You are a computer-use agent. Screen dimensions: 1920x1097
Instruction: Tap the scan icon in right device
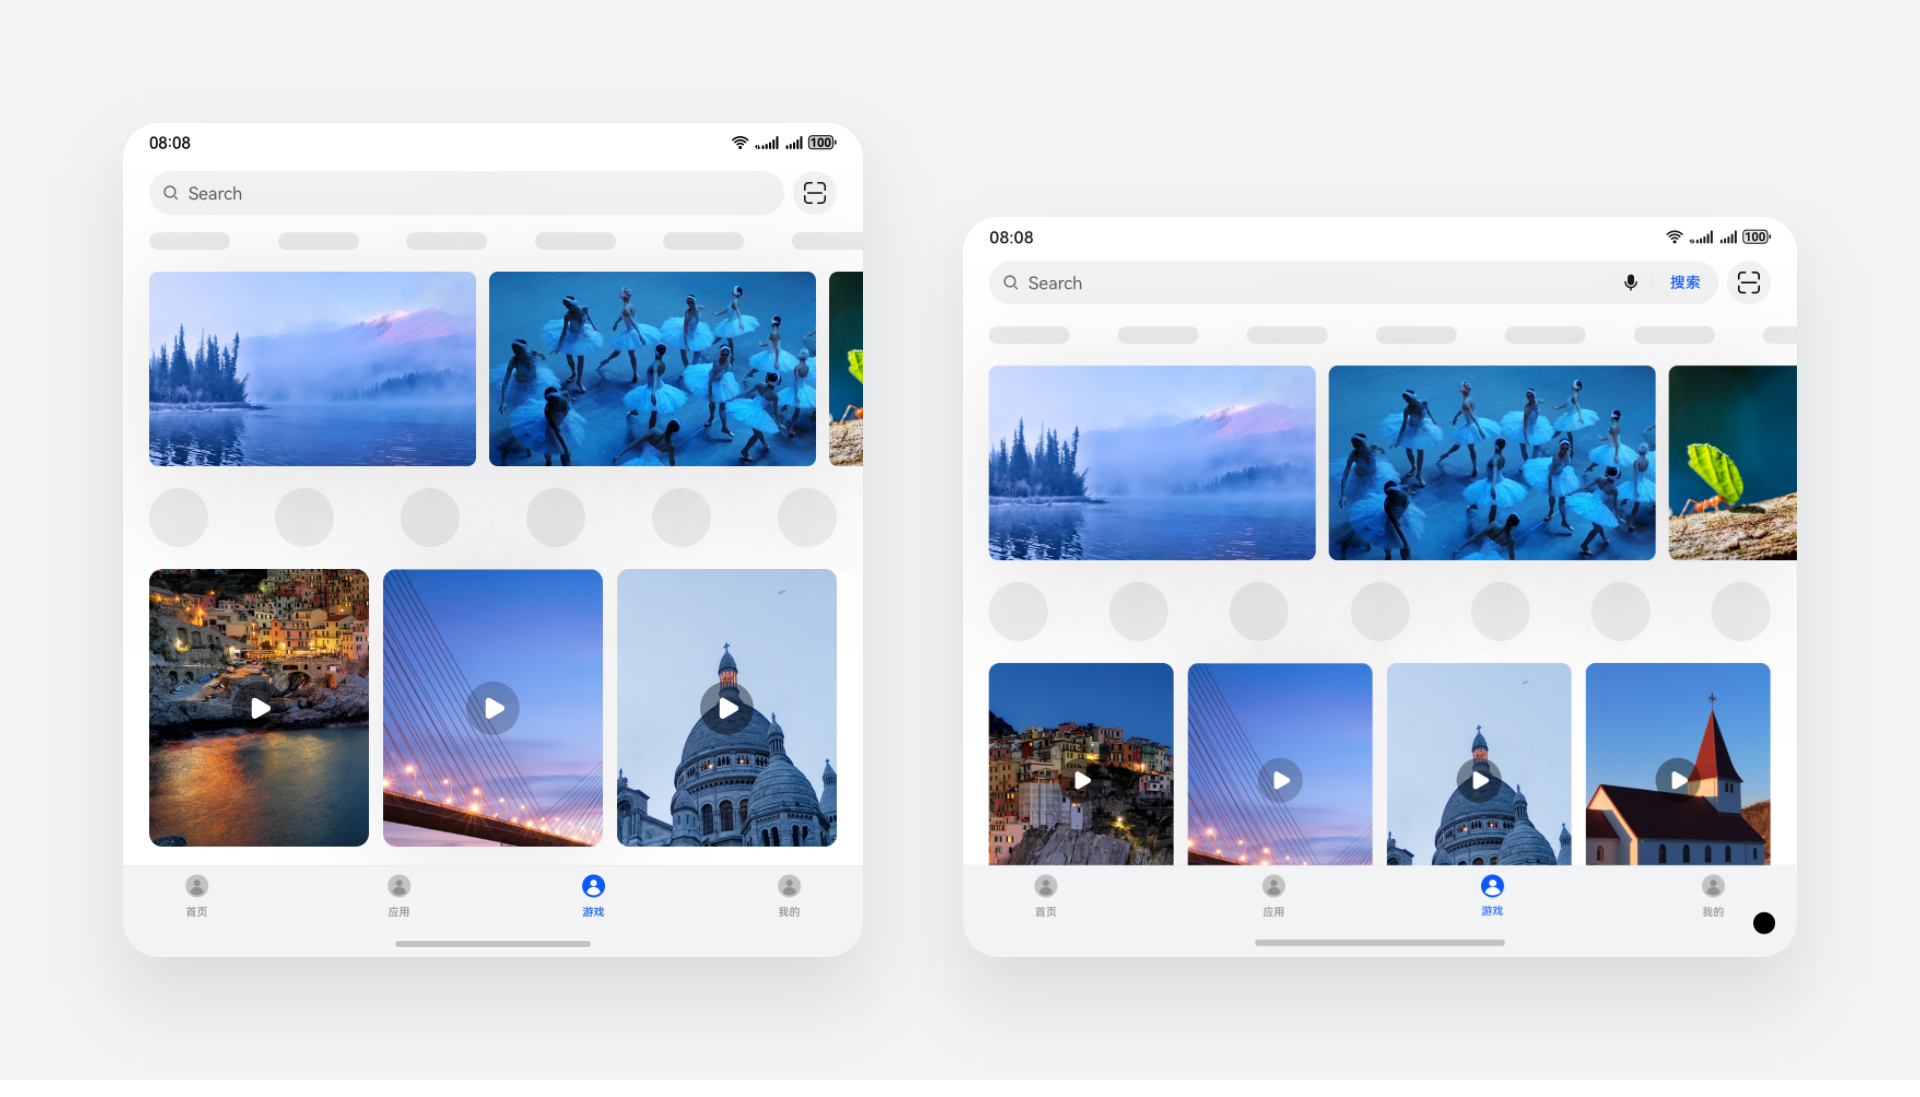[x=1748, y=283]
